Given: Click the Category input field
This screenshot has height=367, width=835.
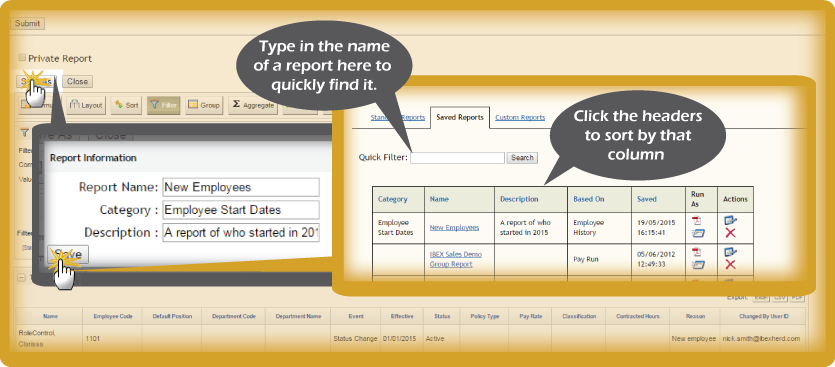Looking at the screenshot, I should click(241, 210).
